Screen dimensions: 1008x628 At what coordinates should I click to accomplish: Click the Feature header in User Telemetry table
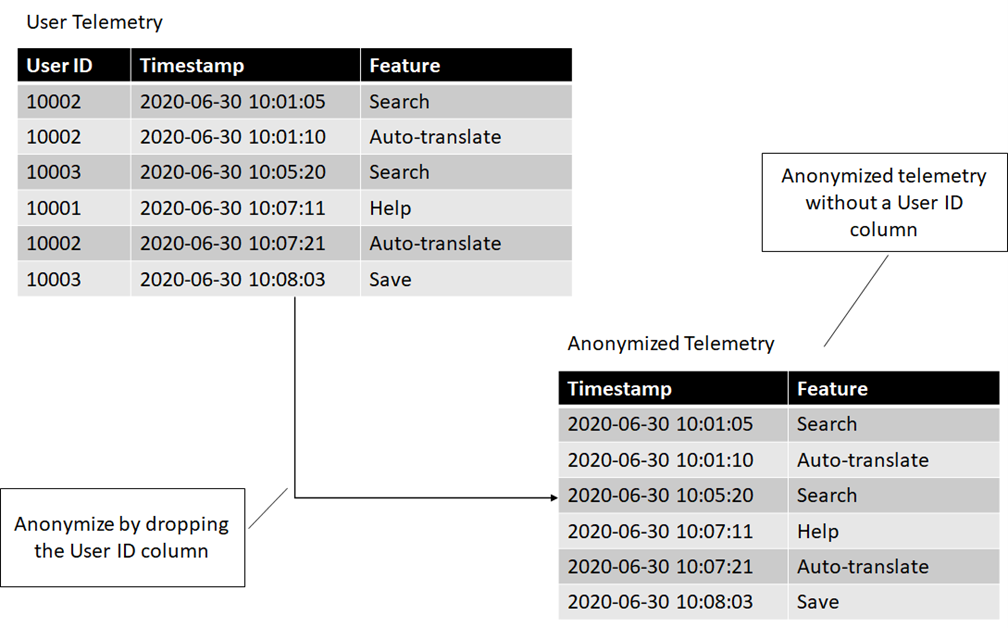click(x=466, y=65)
